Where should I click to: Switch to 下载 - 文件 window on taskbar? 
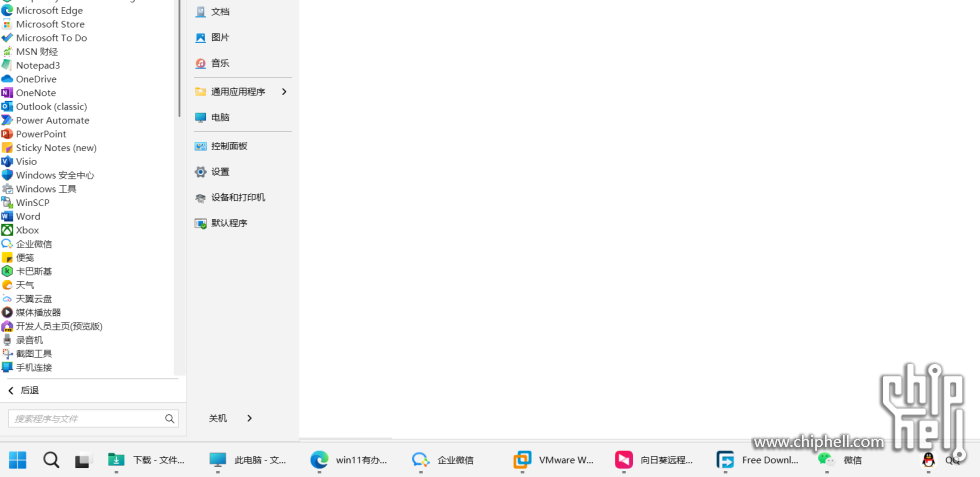pos(148,460)
